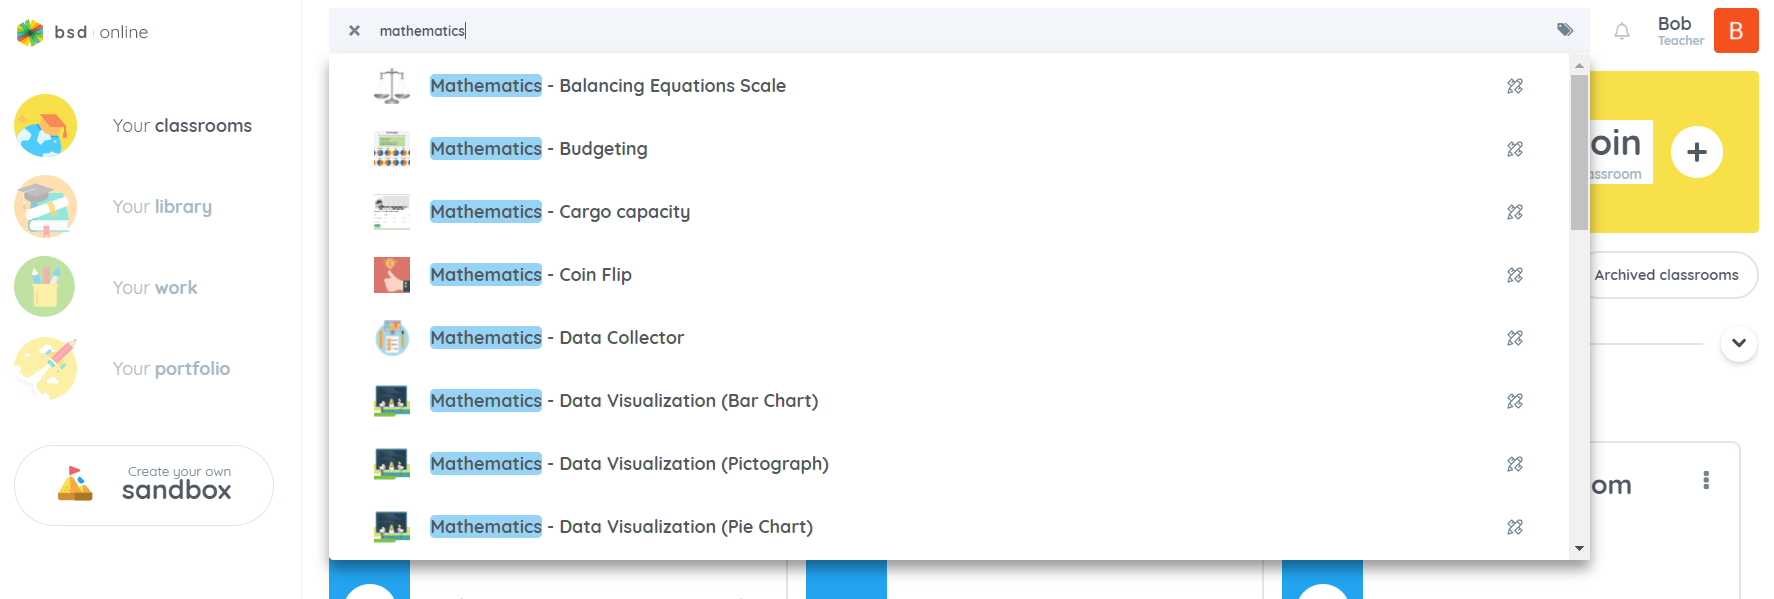The height and width of the screenshot is (599, 1774).
Task: Open the notifications bell
Action: point(1622,32)
